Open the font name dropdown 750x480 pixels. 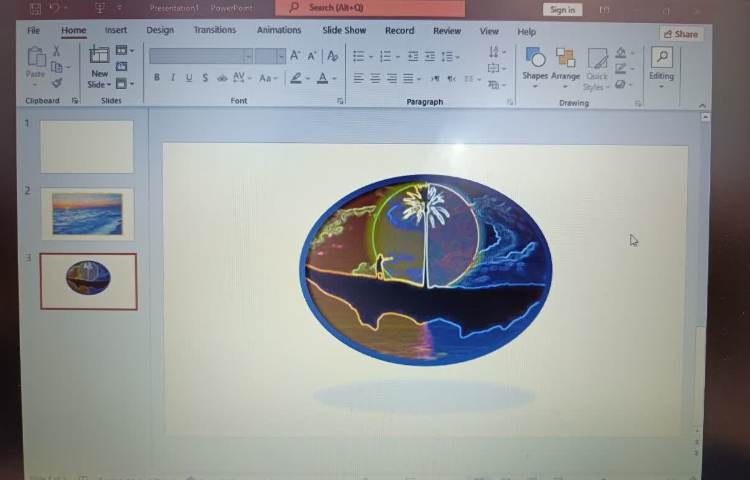(x=246, y=56)
